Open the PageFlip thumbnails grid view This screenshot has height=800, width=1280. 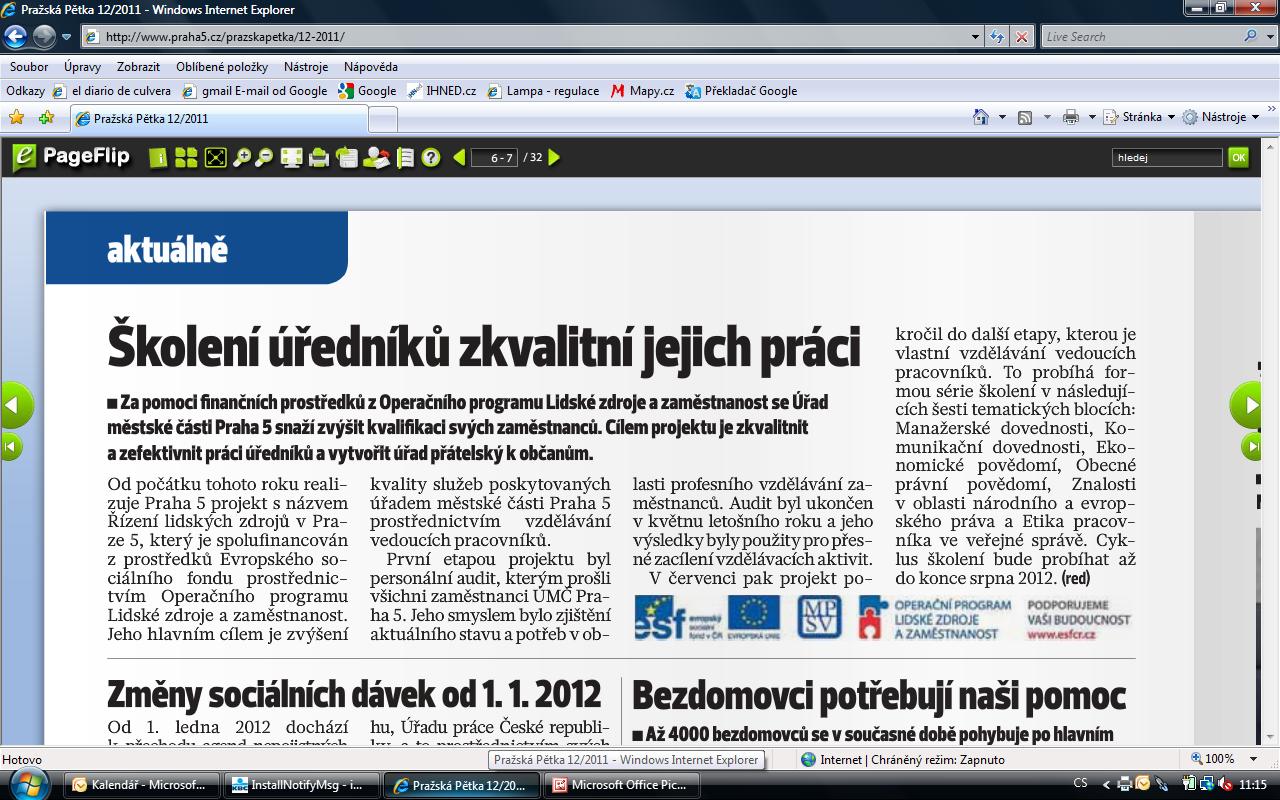[186, 157]
